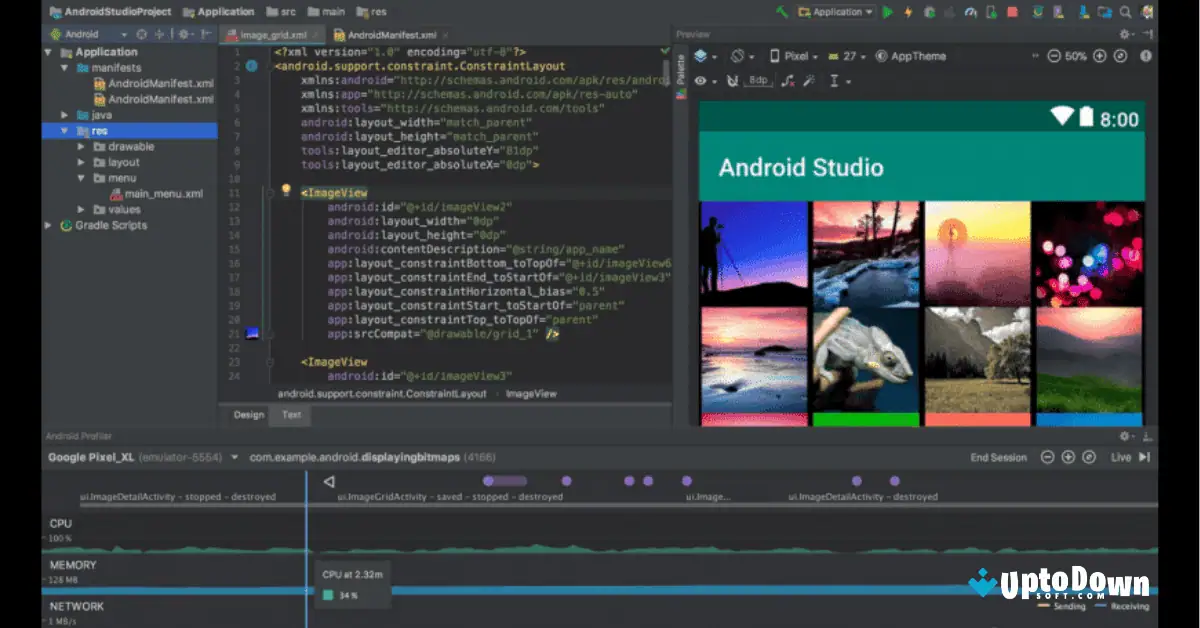The width and height of the screenshot is (1200, 628).
Task: Apply instant run changes via lightning icon
Action: (x=908, y=12)
